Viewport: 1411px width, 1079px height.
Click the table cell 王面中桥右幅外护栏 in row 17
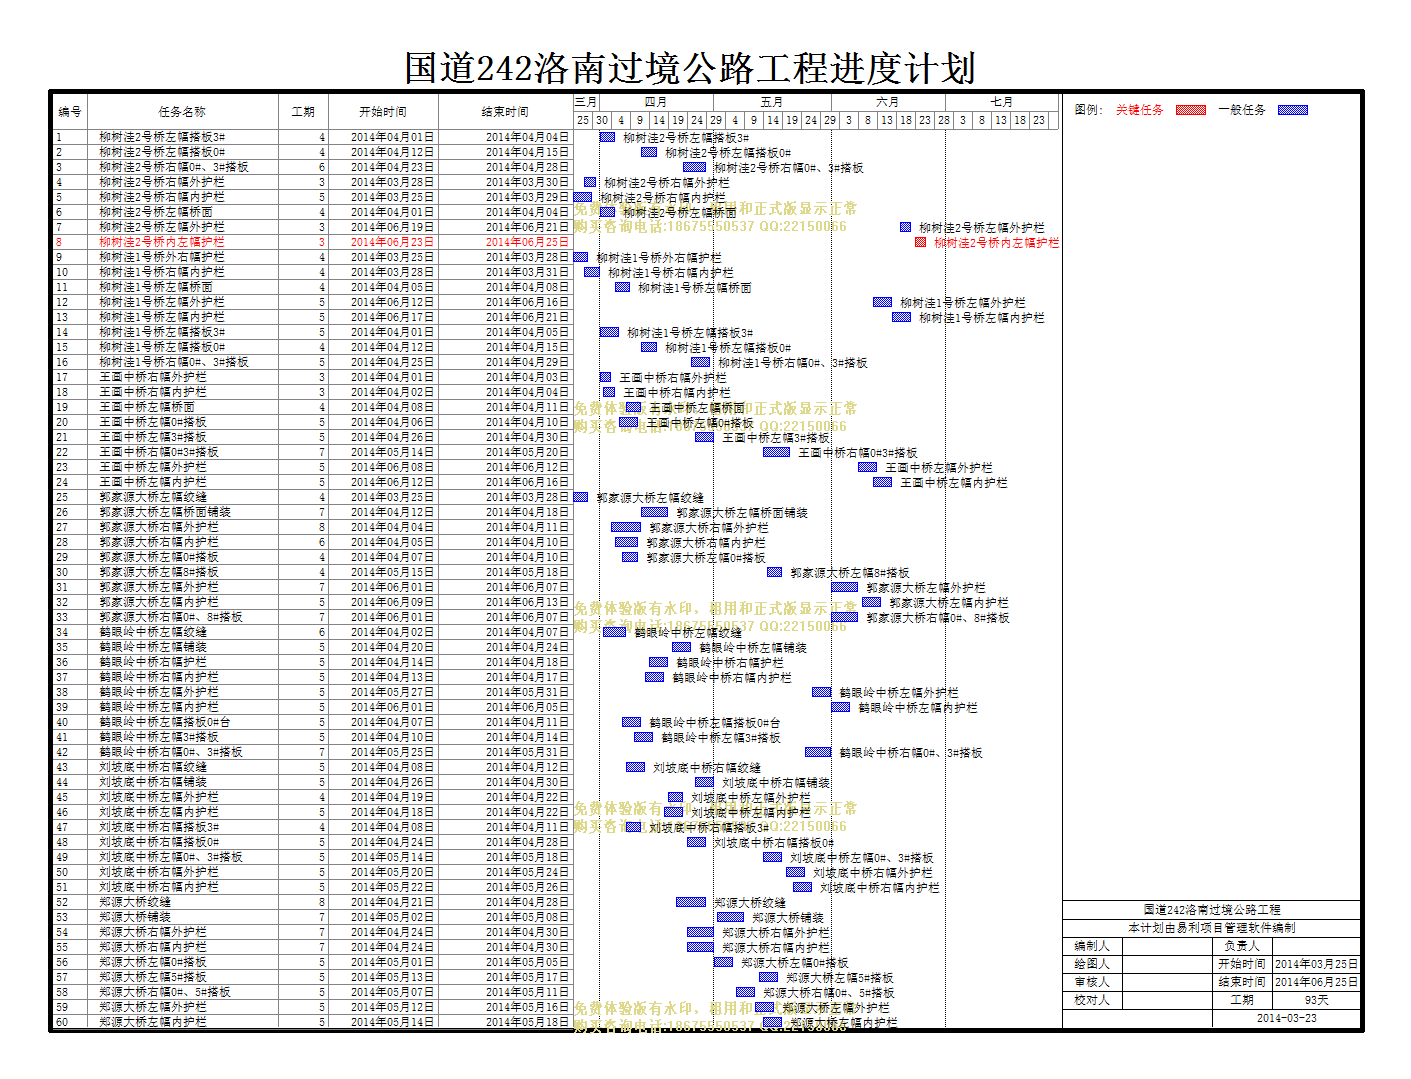tap(182, 377)
